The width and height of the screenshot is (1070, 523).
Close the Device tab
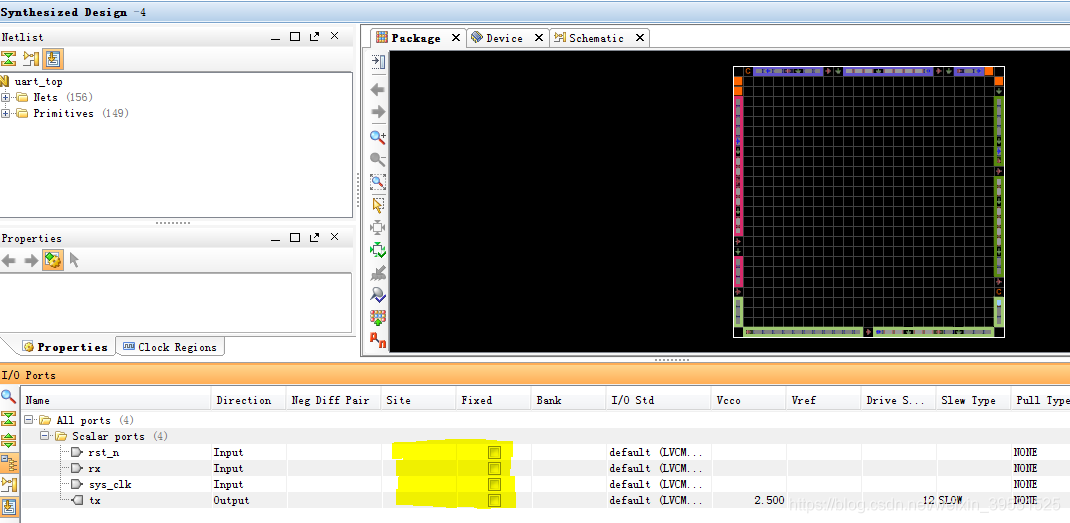(x=538, y=38)
